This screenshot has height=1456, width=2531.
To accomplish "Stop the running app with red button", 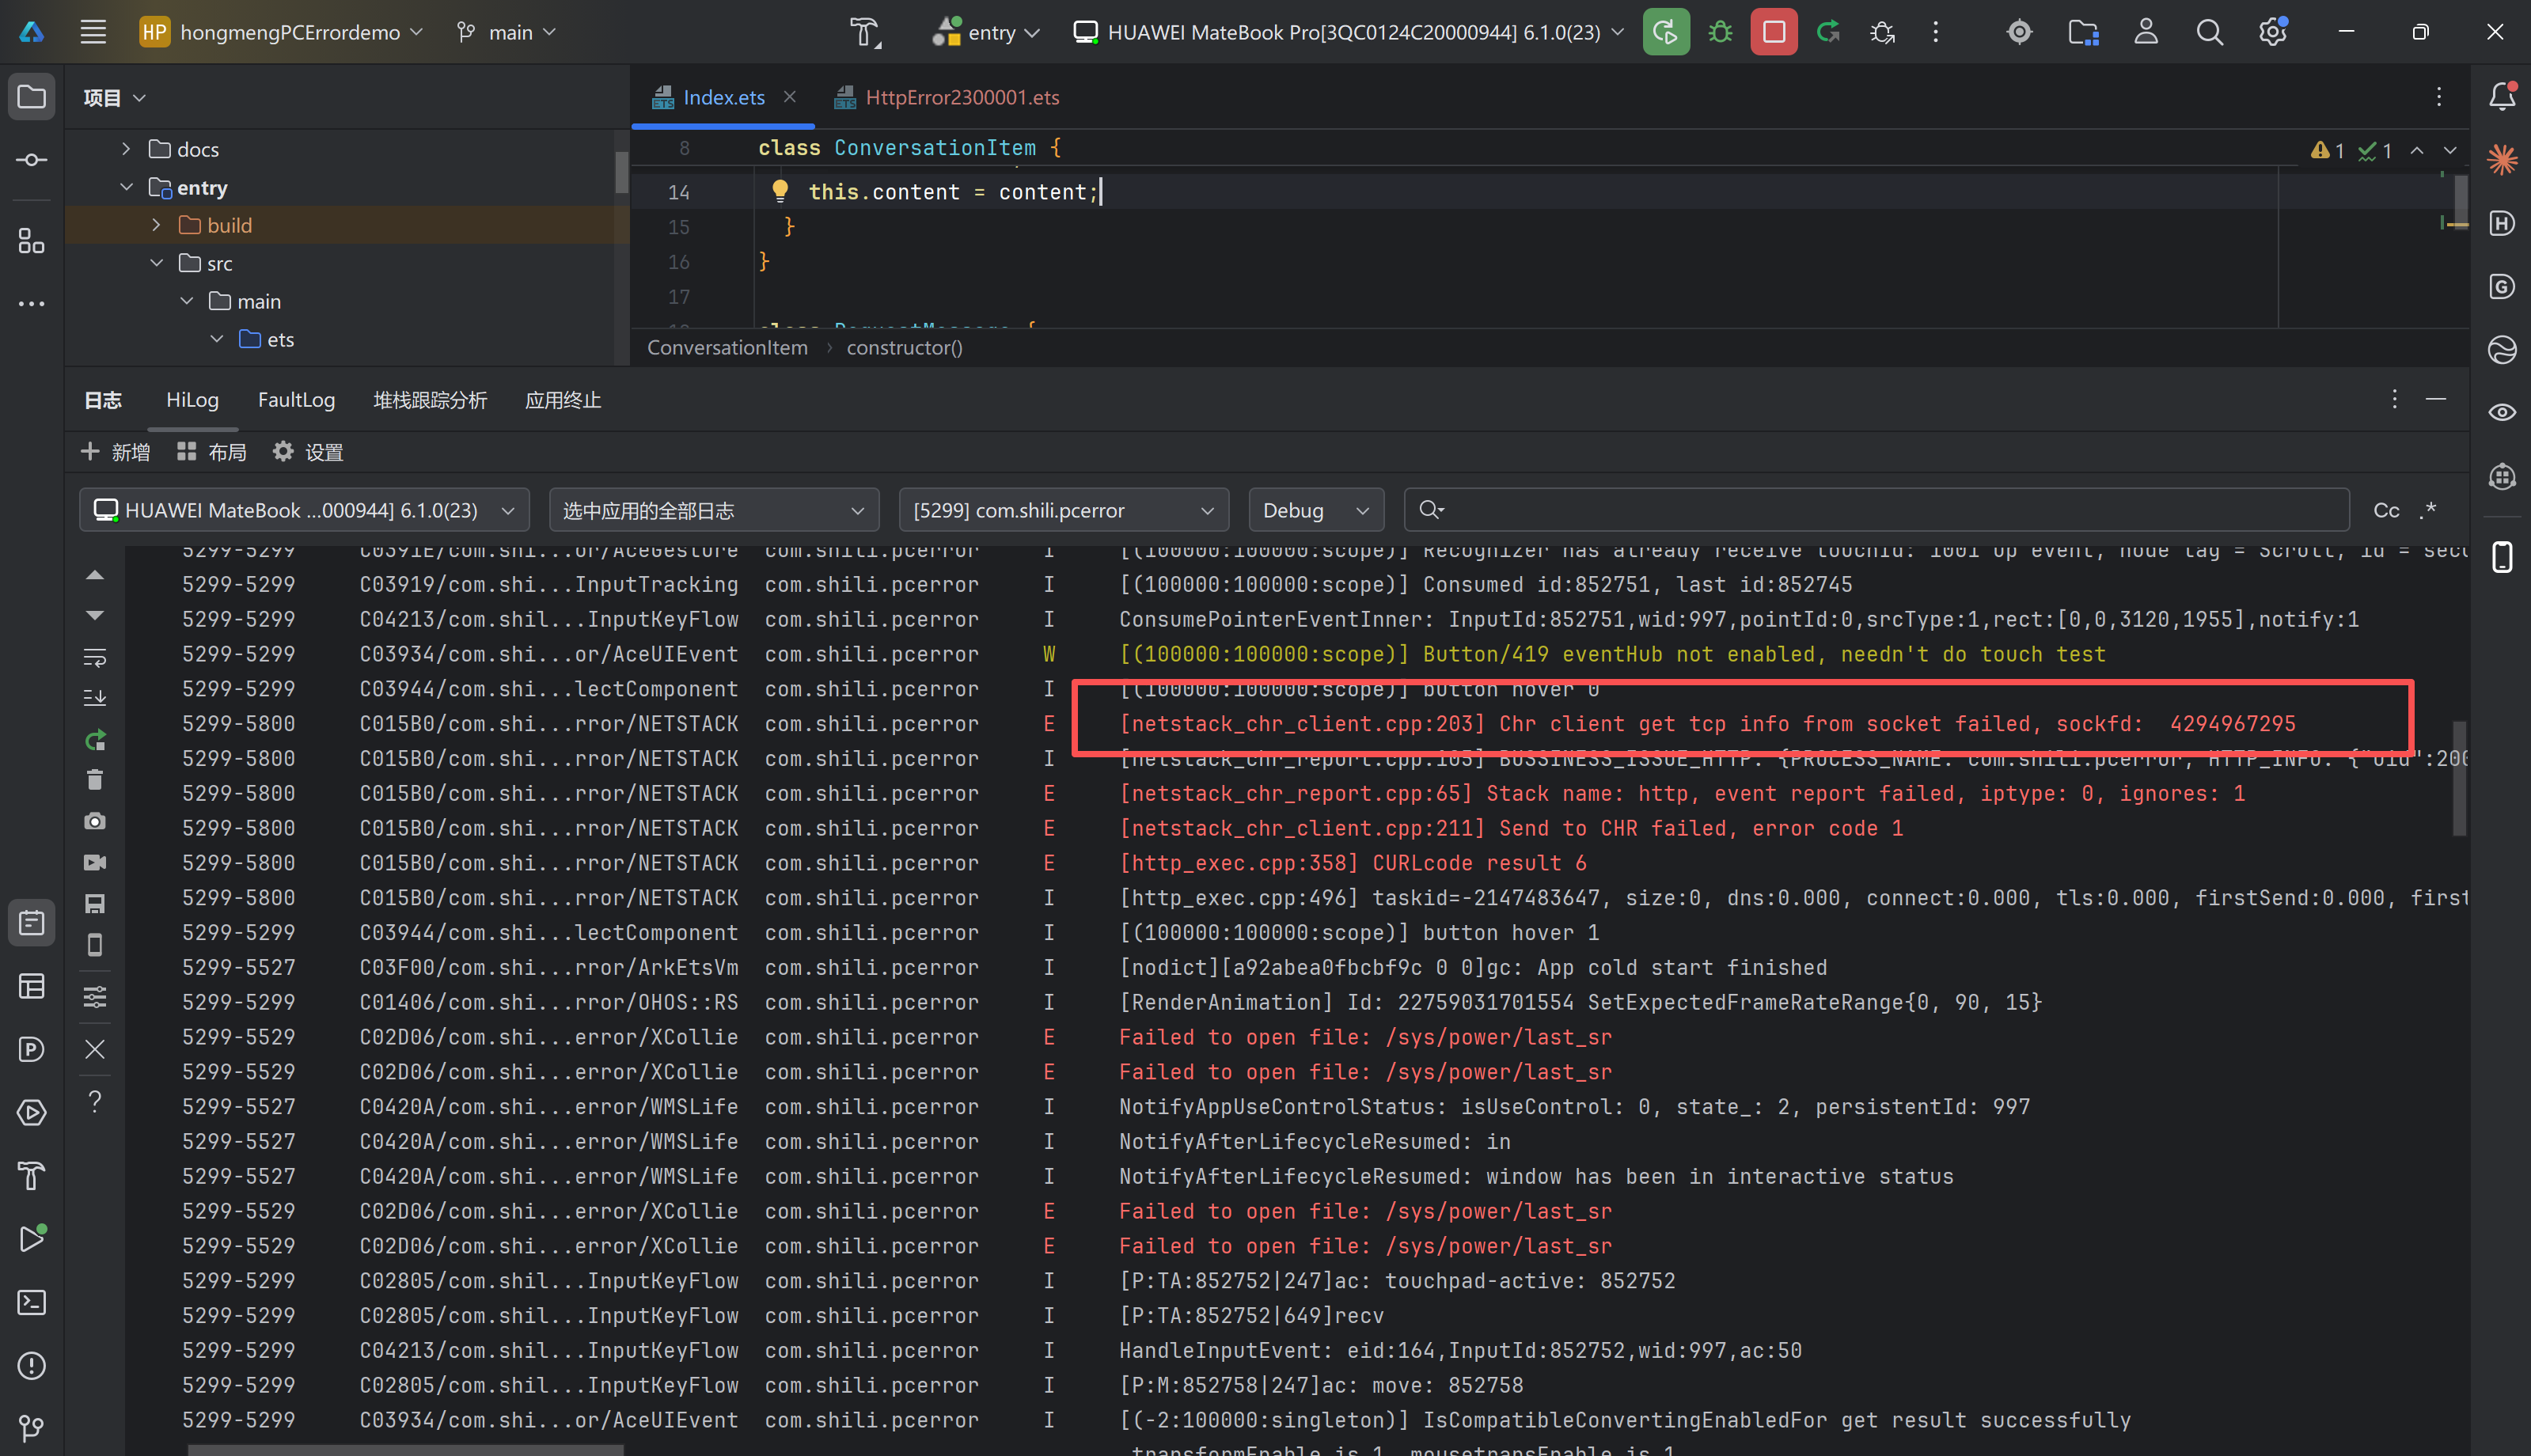I will coord(1774,32).
